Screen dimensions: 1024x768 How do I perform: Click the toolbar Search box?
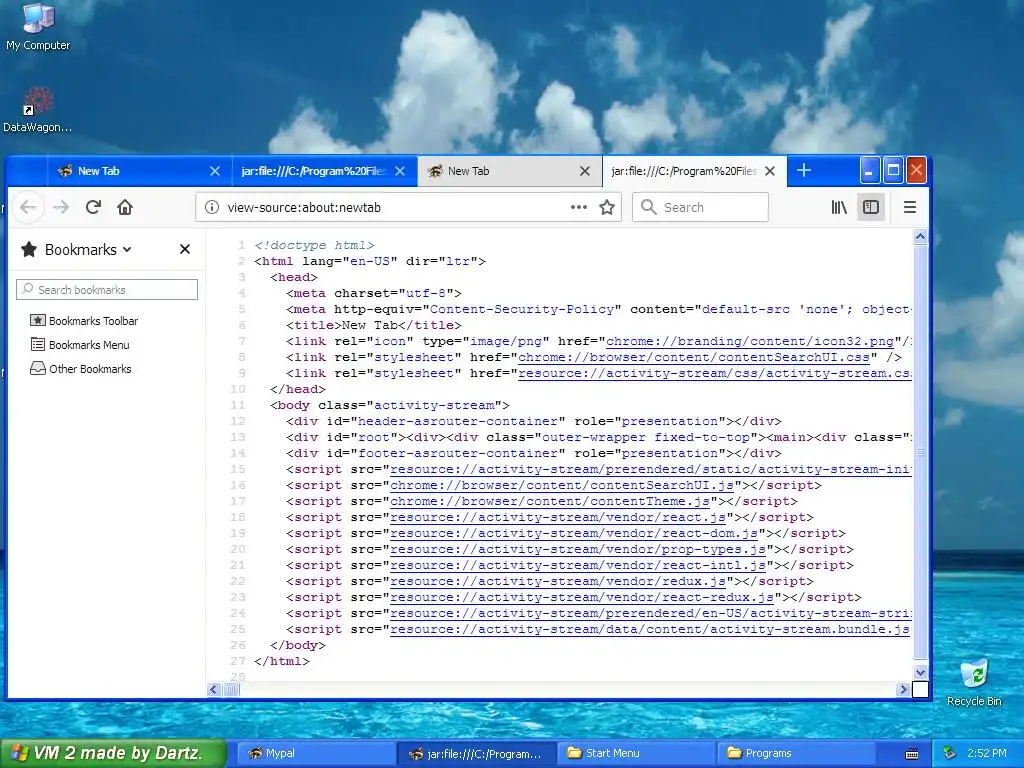point(700,207)
